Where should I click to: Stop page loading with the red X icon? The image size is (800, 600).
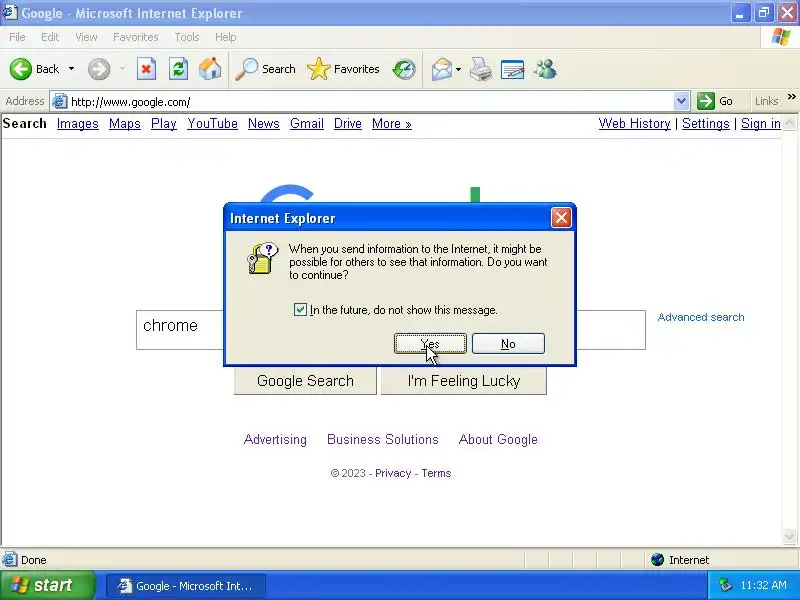point(146,69)
